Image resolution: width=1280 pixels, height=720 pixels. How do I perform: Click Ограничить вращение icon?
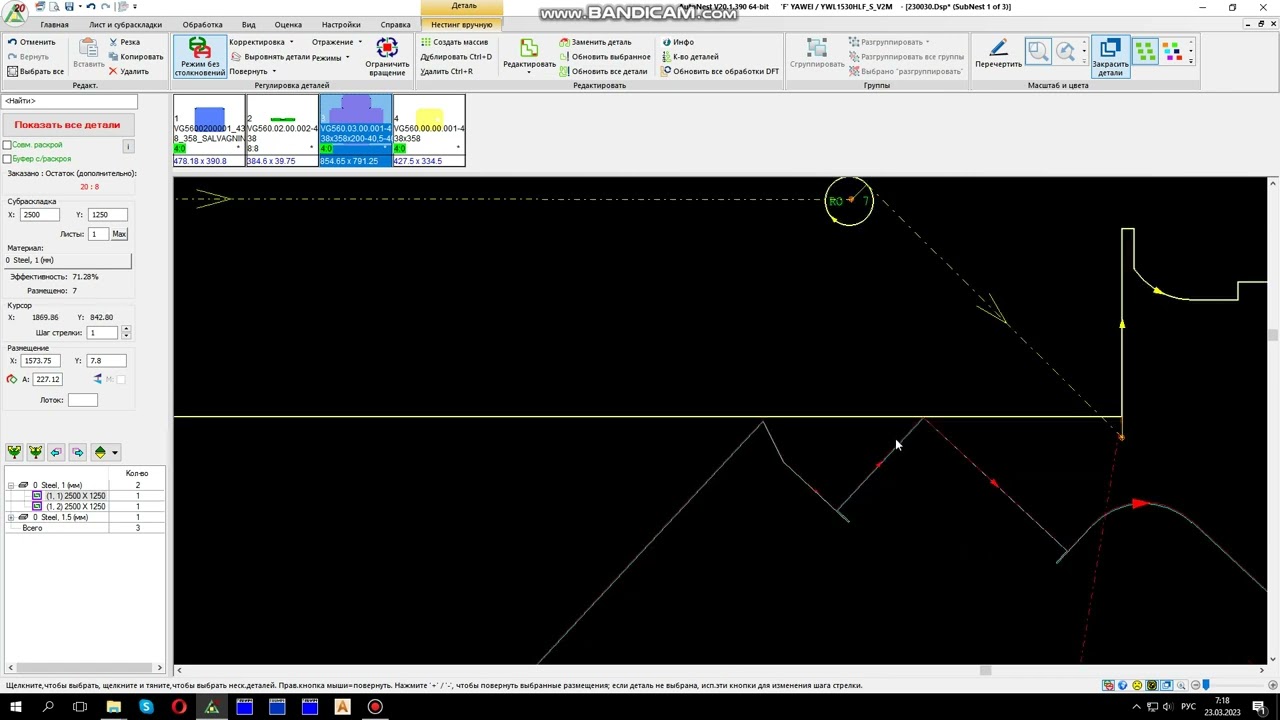point(387,57)
